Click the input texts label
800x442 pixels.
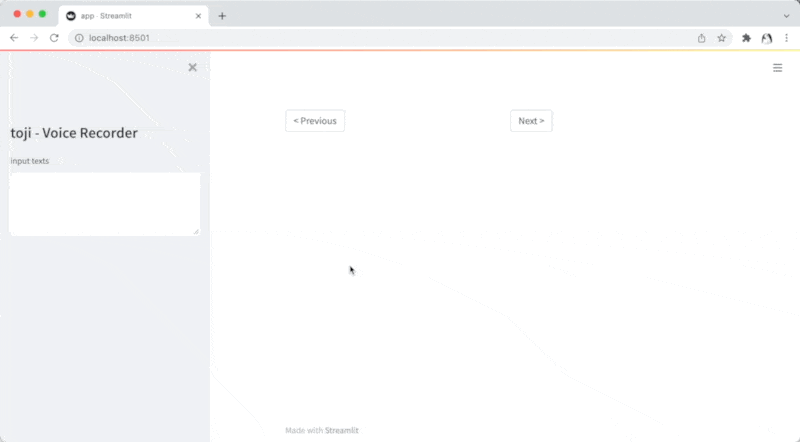point(30,161)
